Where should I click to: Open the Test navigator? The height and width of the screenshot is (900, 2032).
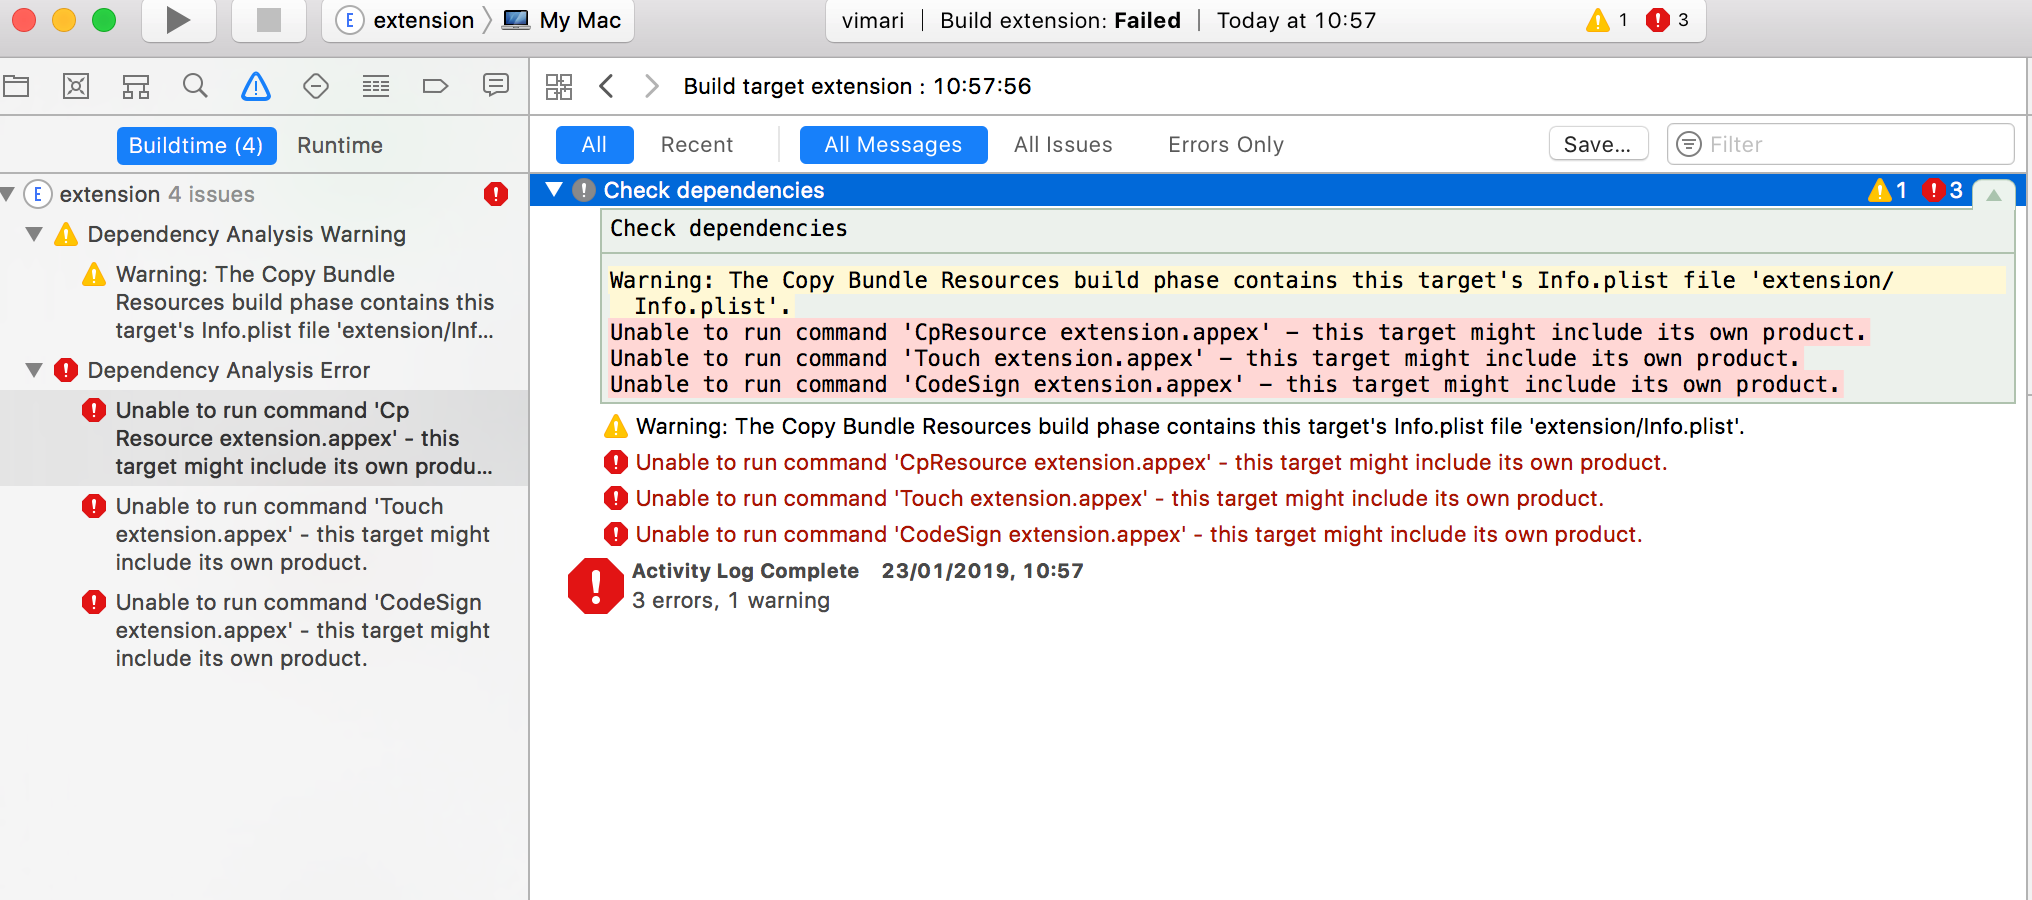pyautogui.click(x=316, y=86)
